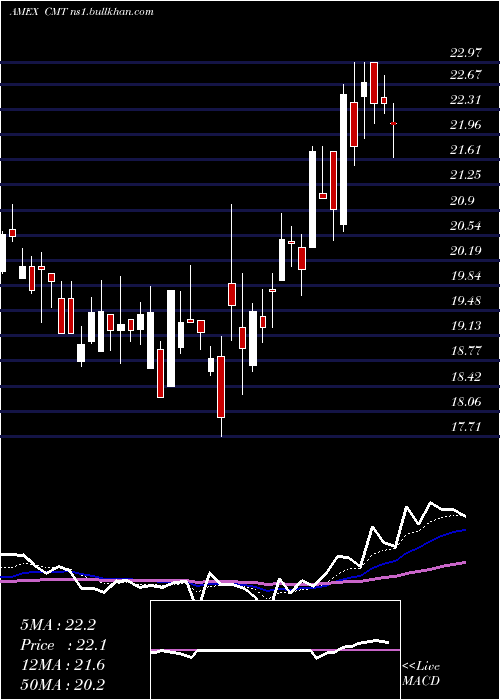Click the 50MA : 20.2 readout

pyautogui.click(x=62, y=684)
